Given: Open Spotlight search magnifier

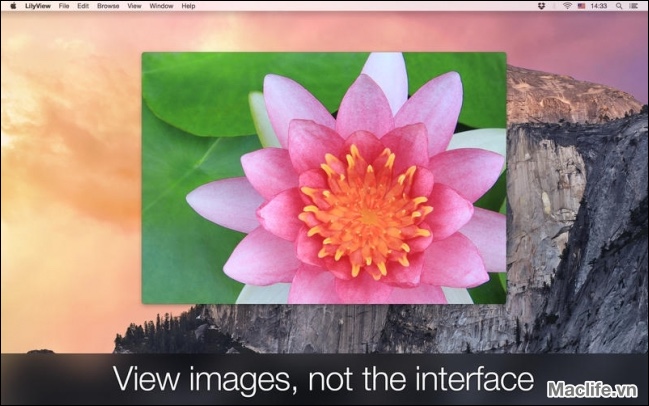Looking at the screenshot, I should click(x=620, y=6).
